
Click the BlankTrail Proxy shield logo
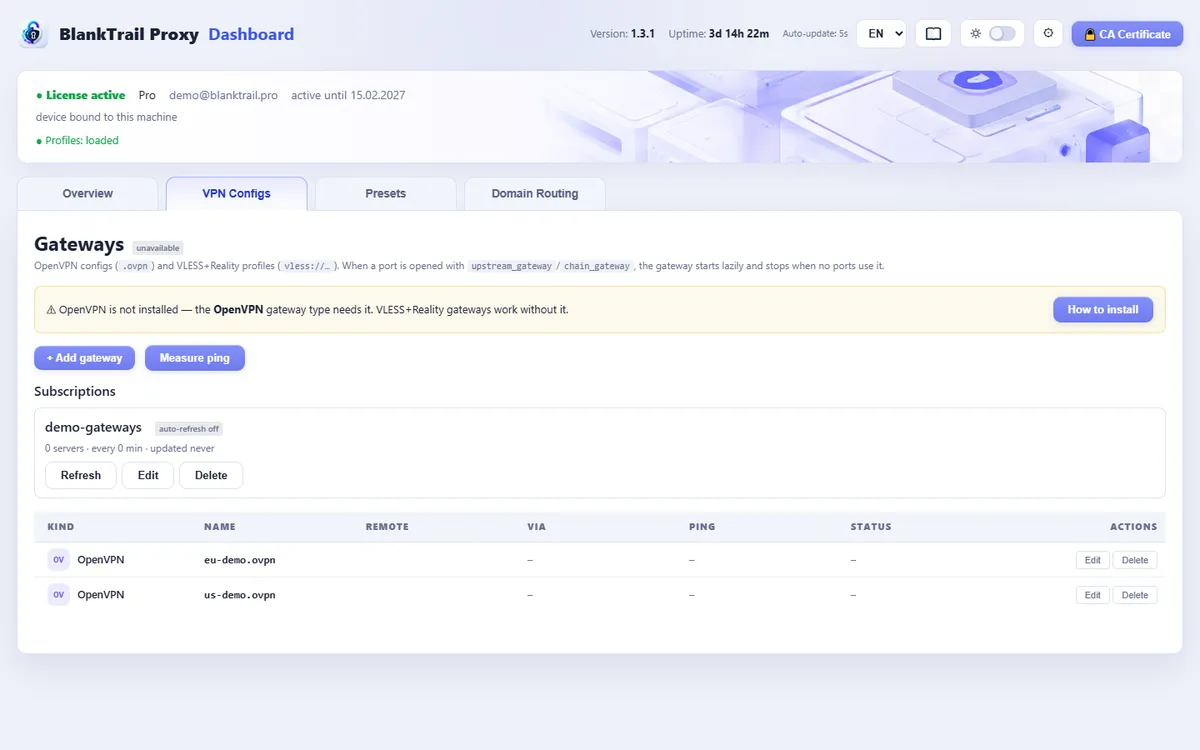tap(34, 34)
